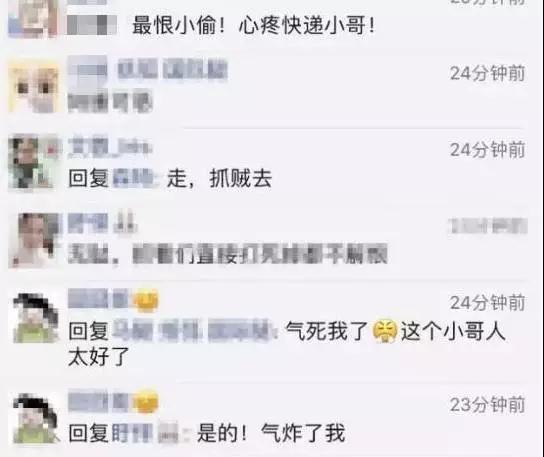Viewport: 544px width, 457px height.
Task: Tap username above "走,抓贼去" reply
Action: pos(110,146)
